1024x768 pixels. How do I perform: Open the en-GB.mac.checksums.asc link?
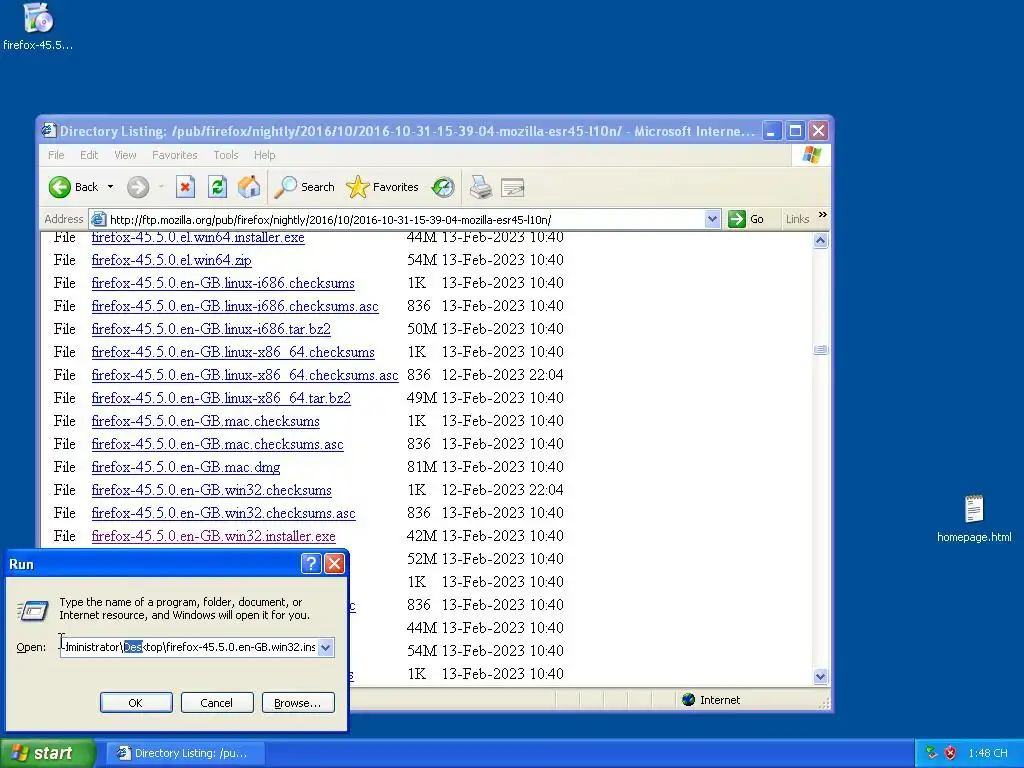point(217,444)
